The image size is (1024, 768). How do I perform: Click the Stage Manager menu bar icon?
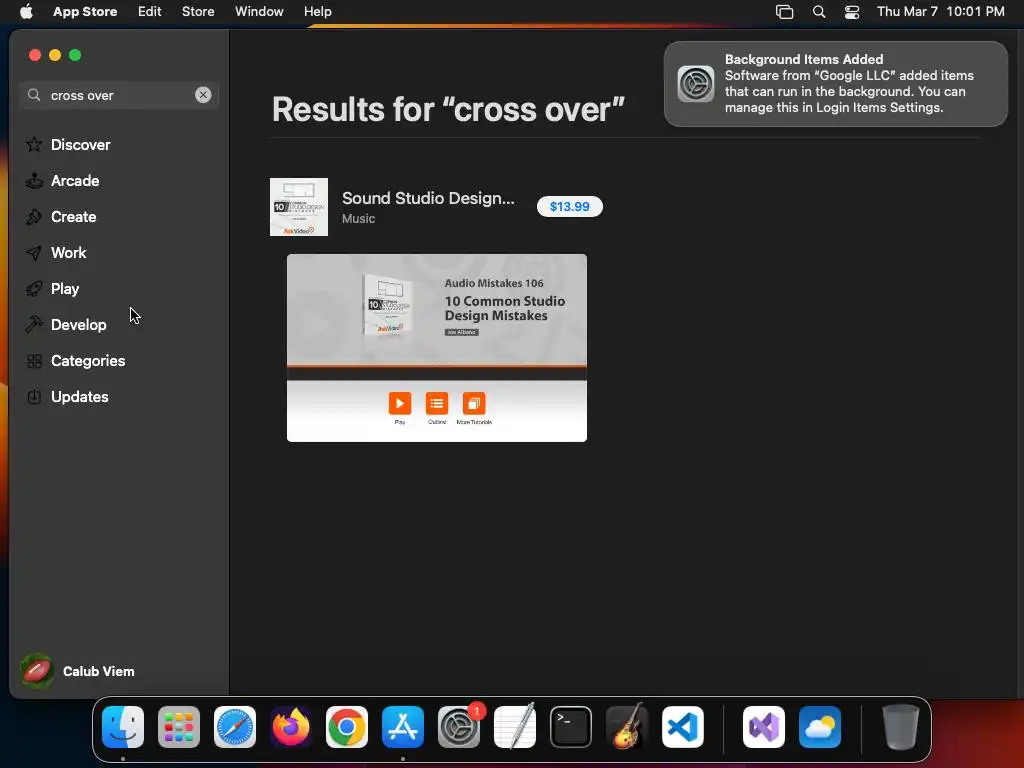pyautogui.click(x=784, y=12)
